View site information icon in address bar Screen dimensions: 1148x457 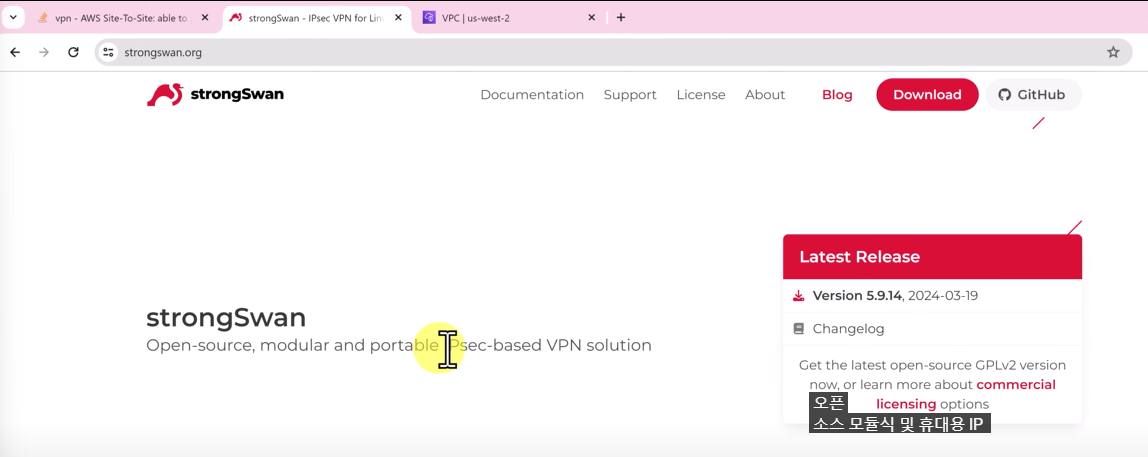coord(108,52)
